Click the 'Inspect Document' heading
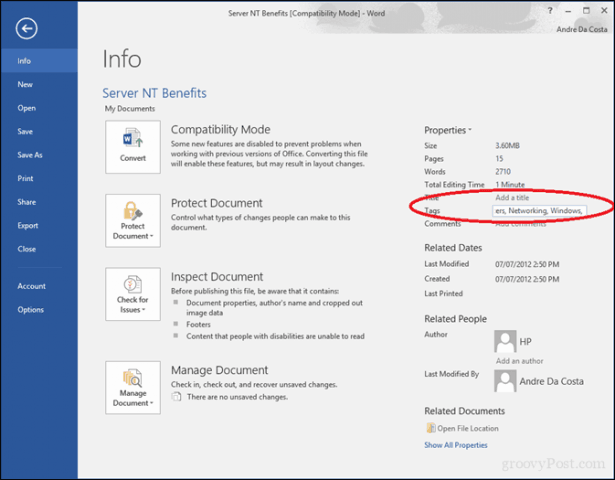The image size is (615, 480). (217, 277)
